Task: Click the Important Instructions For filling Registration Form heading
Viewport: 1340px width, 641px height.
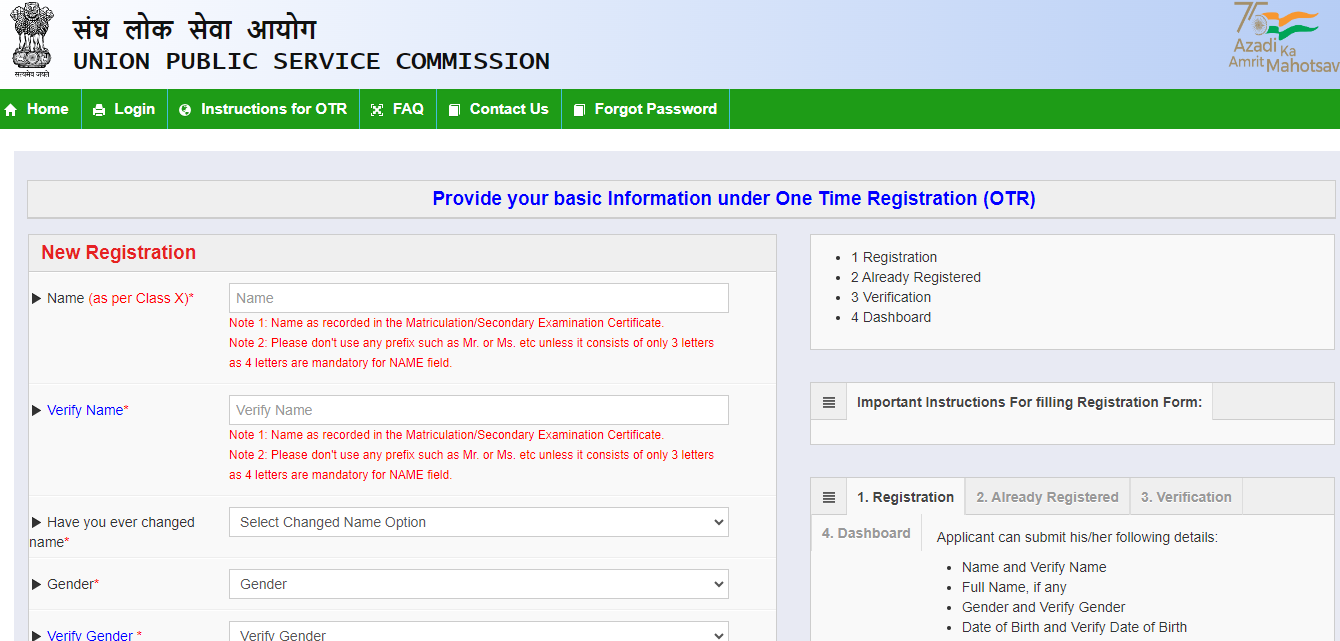Action: click(1029, 402)
